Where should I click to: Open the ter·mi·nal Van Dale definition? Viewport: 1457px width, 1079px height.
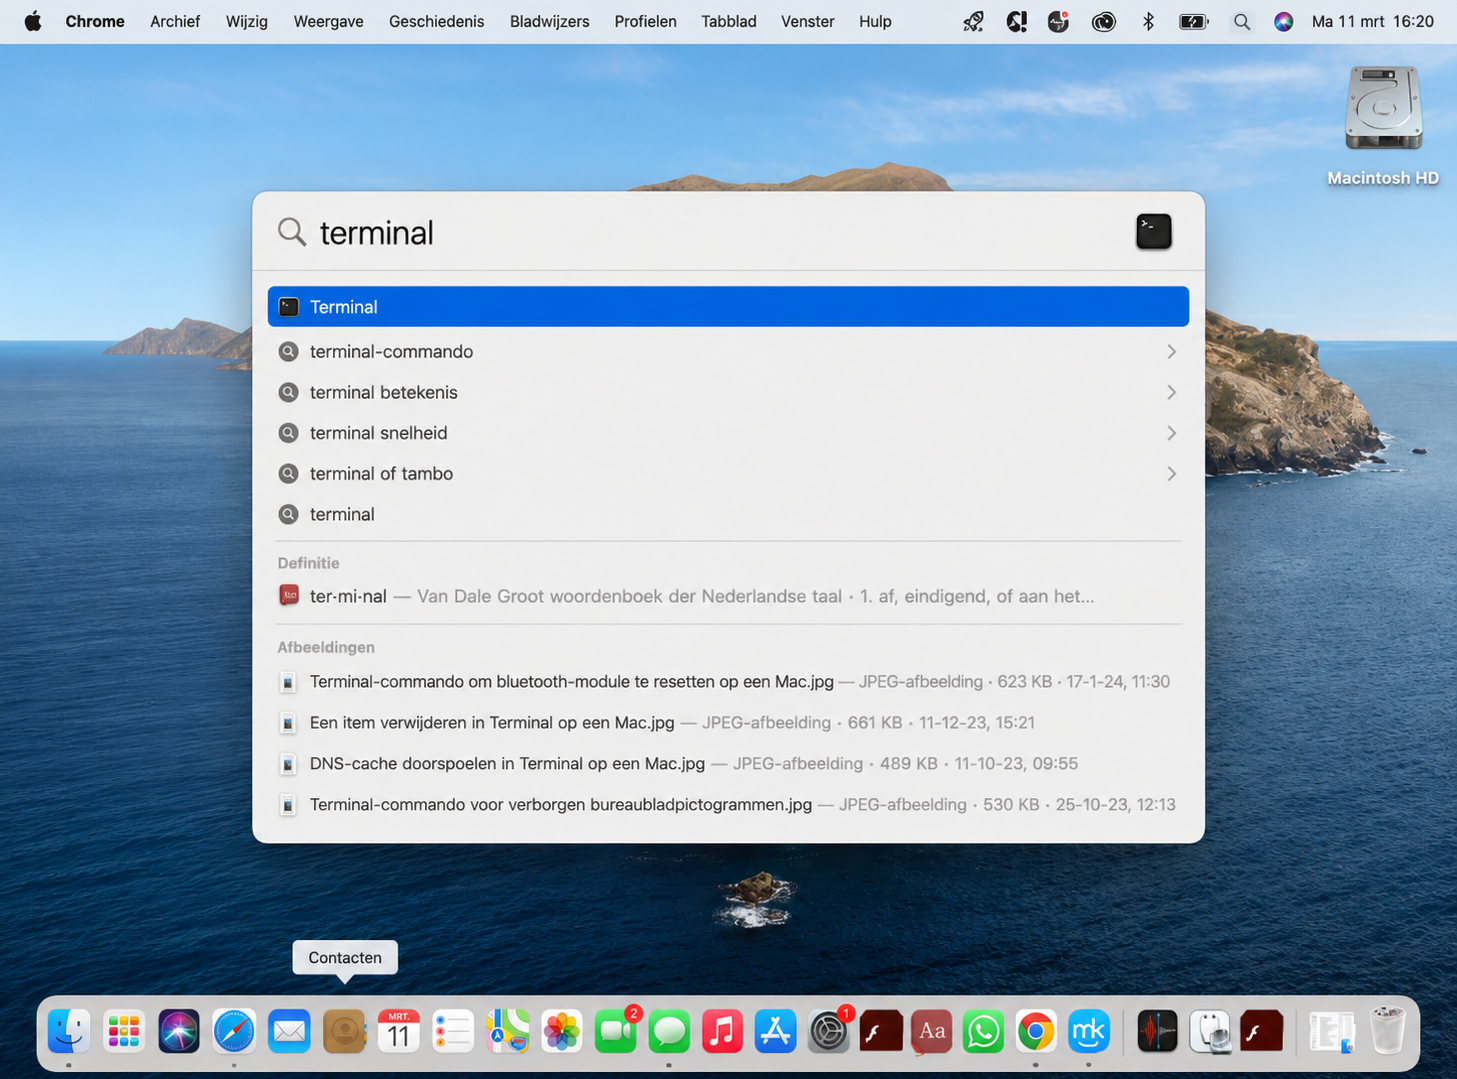point(728,596)
